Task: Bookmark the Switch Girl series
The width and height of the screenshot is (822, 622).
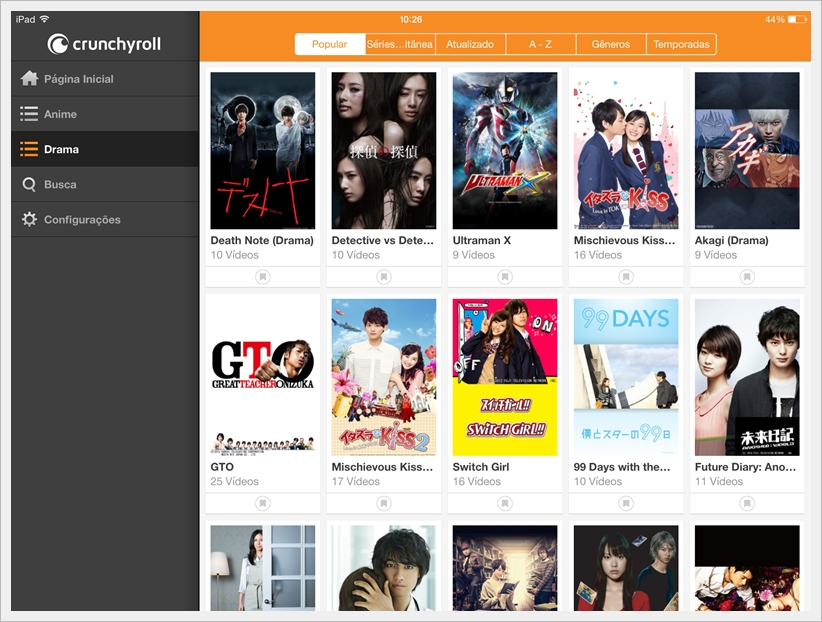Action: pos(505,503)
